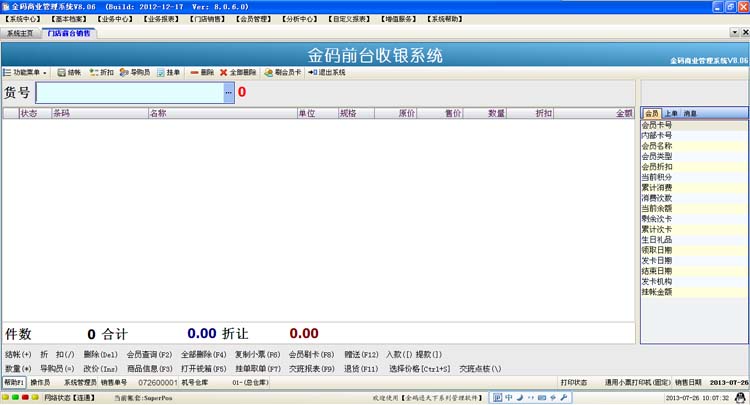Click the 交班报表(F9) shortcut button
Screen dimensions: 750x405
click(x=311, y=369)
